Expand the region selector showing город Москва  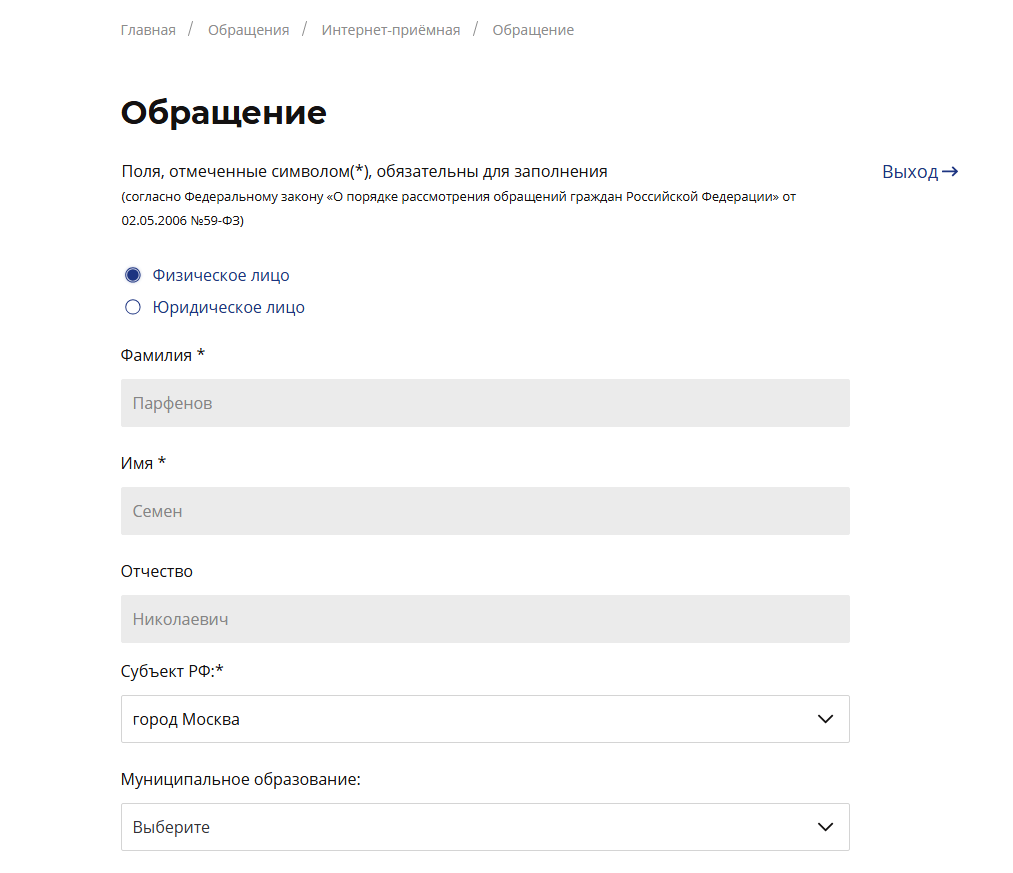tap(485, 718)
